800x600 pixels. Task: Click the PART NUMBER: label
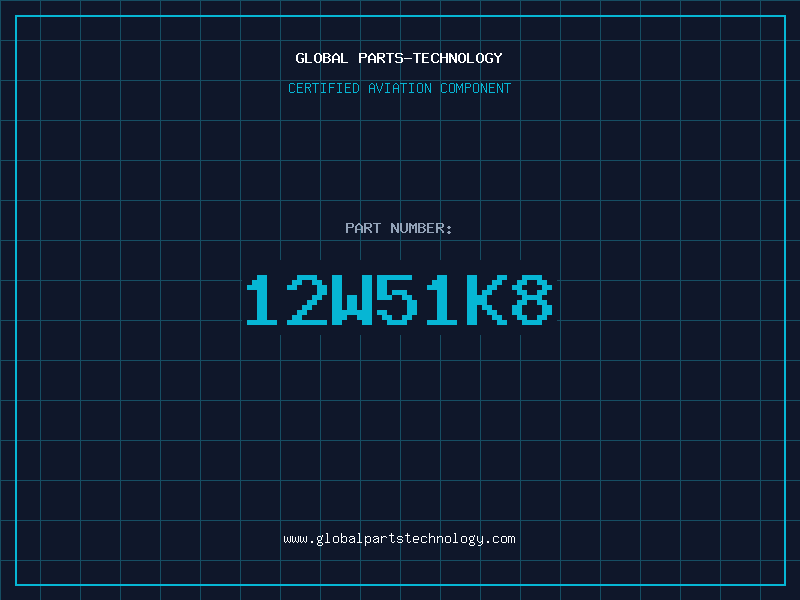point(398,228)
